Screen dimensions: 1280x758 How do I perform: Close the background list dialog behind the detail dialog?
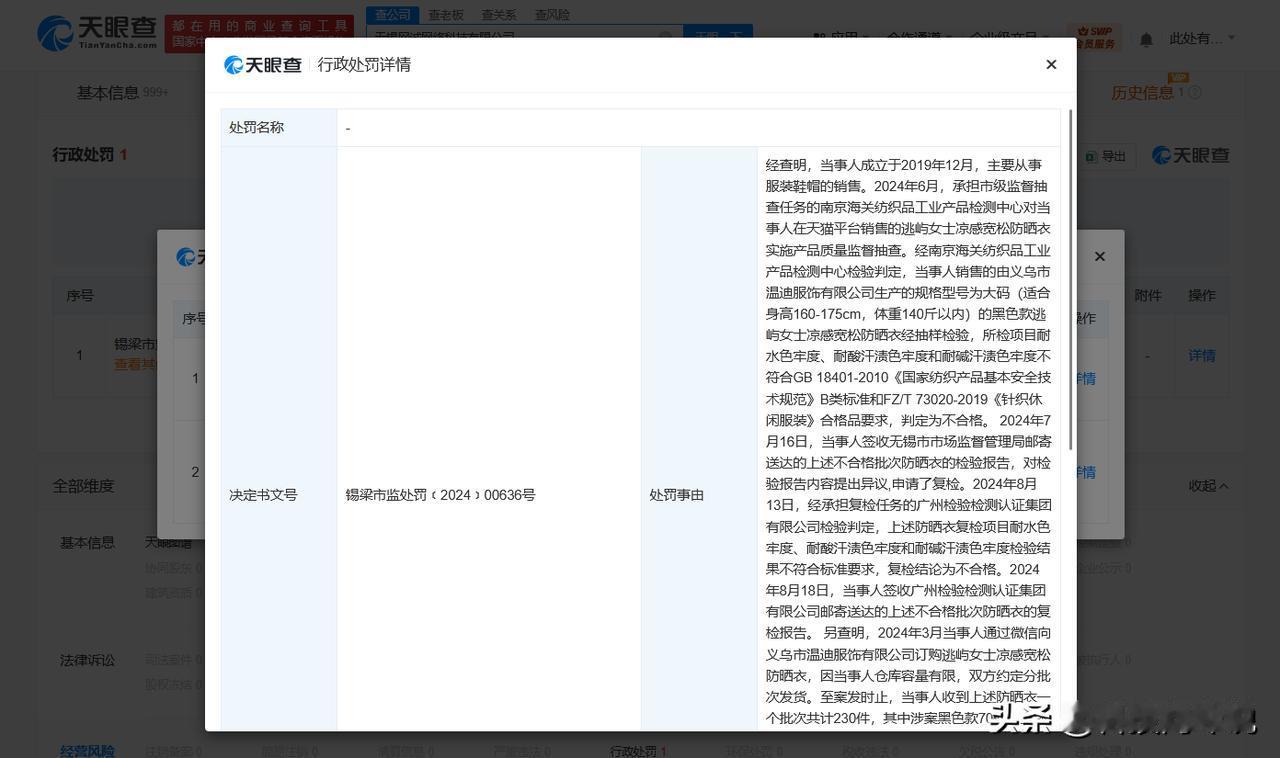pyautogui.click(x=1100, y=256)
